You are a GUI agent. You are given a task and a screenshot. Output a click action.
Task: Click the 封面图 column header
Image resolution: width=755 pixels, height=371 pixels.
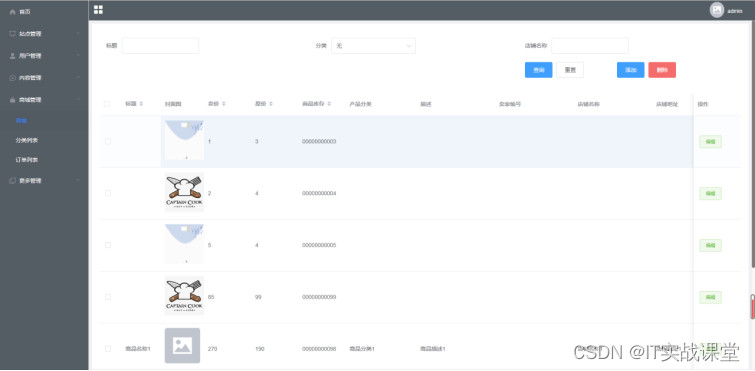173,104
